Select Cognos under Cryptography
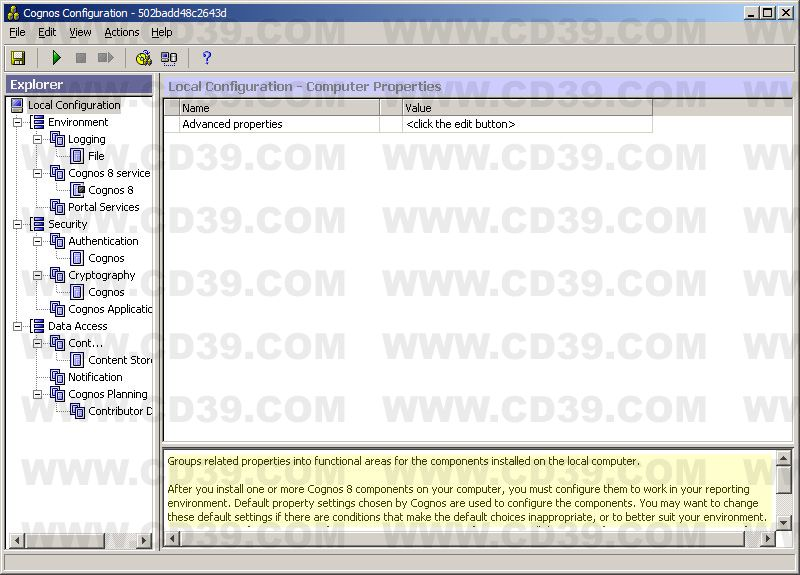Image resolution: width=800 pixels, height=575 pixels. click(106, 292)
